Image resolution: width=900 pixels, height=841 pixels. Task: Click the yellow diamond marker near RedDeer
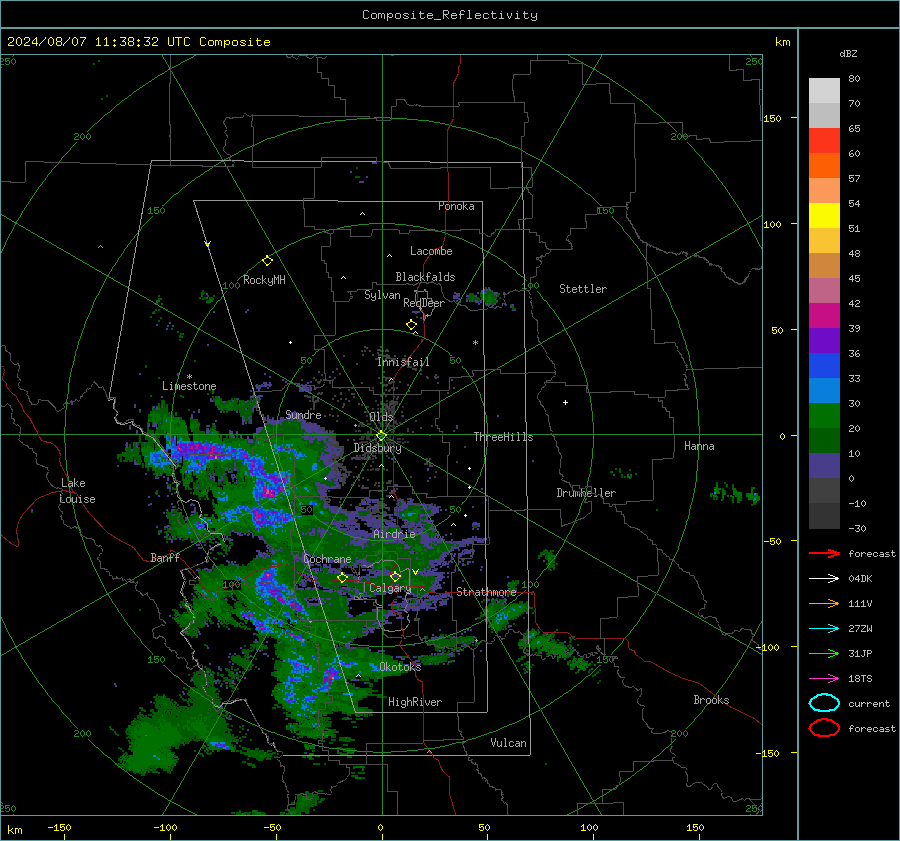(411, 325)
